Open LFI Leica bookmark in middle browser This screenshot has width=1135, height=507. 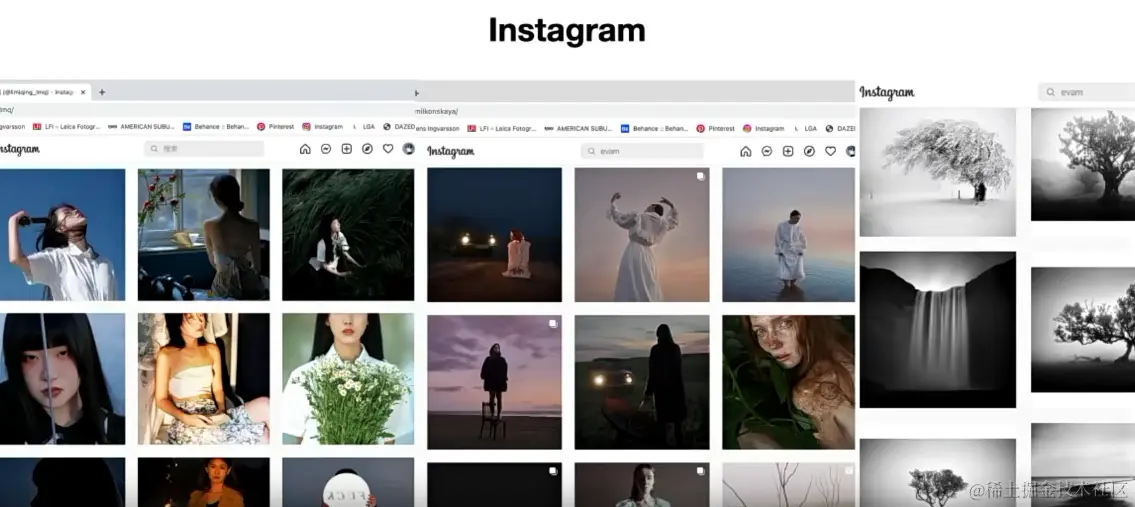tap(502, 128)
